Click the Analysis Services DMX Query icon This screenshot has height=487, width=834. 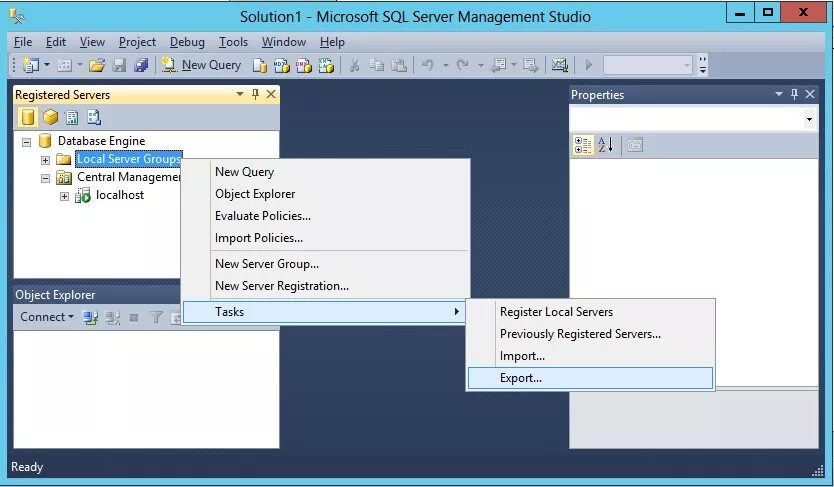coord(304,65)
